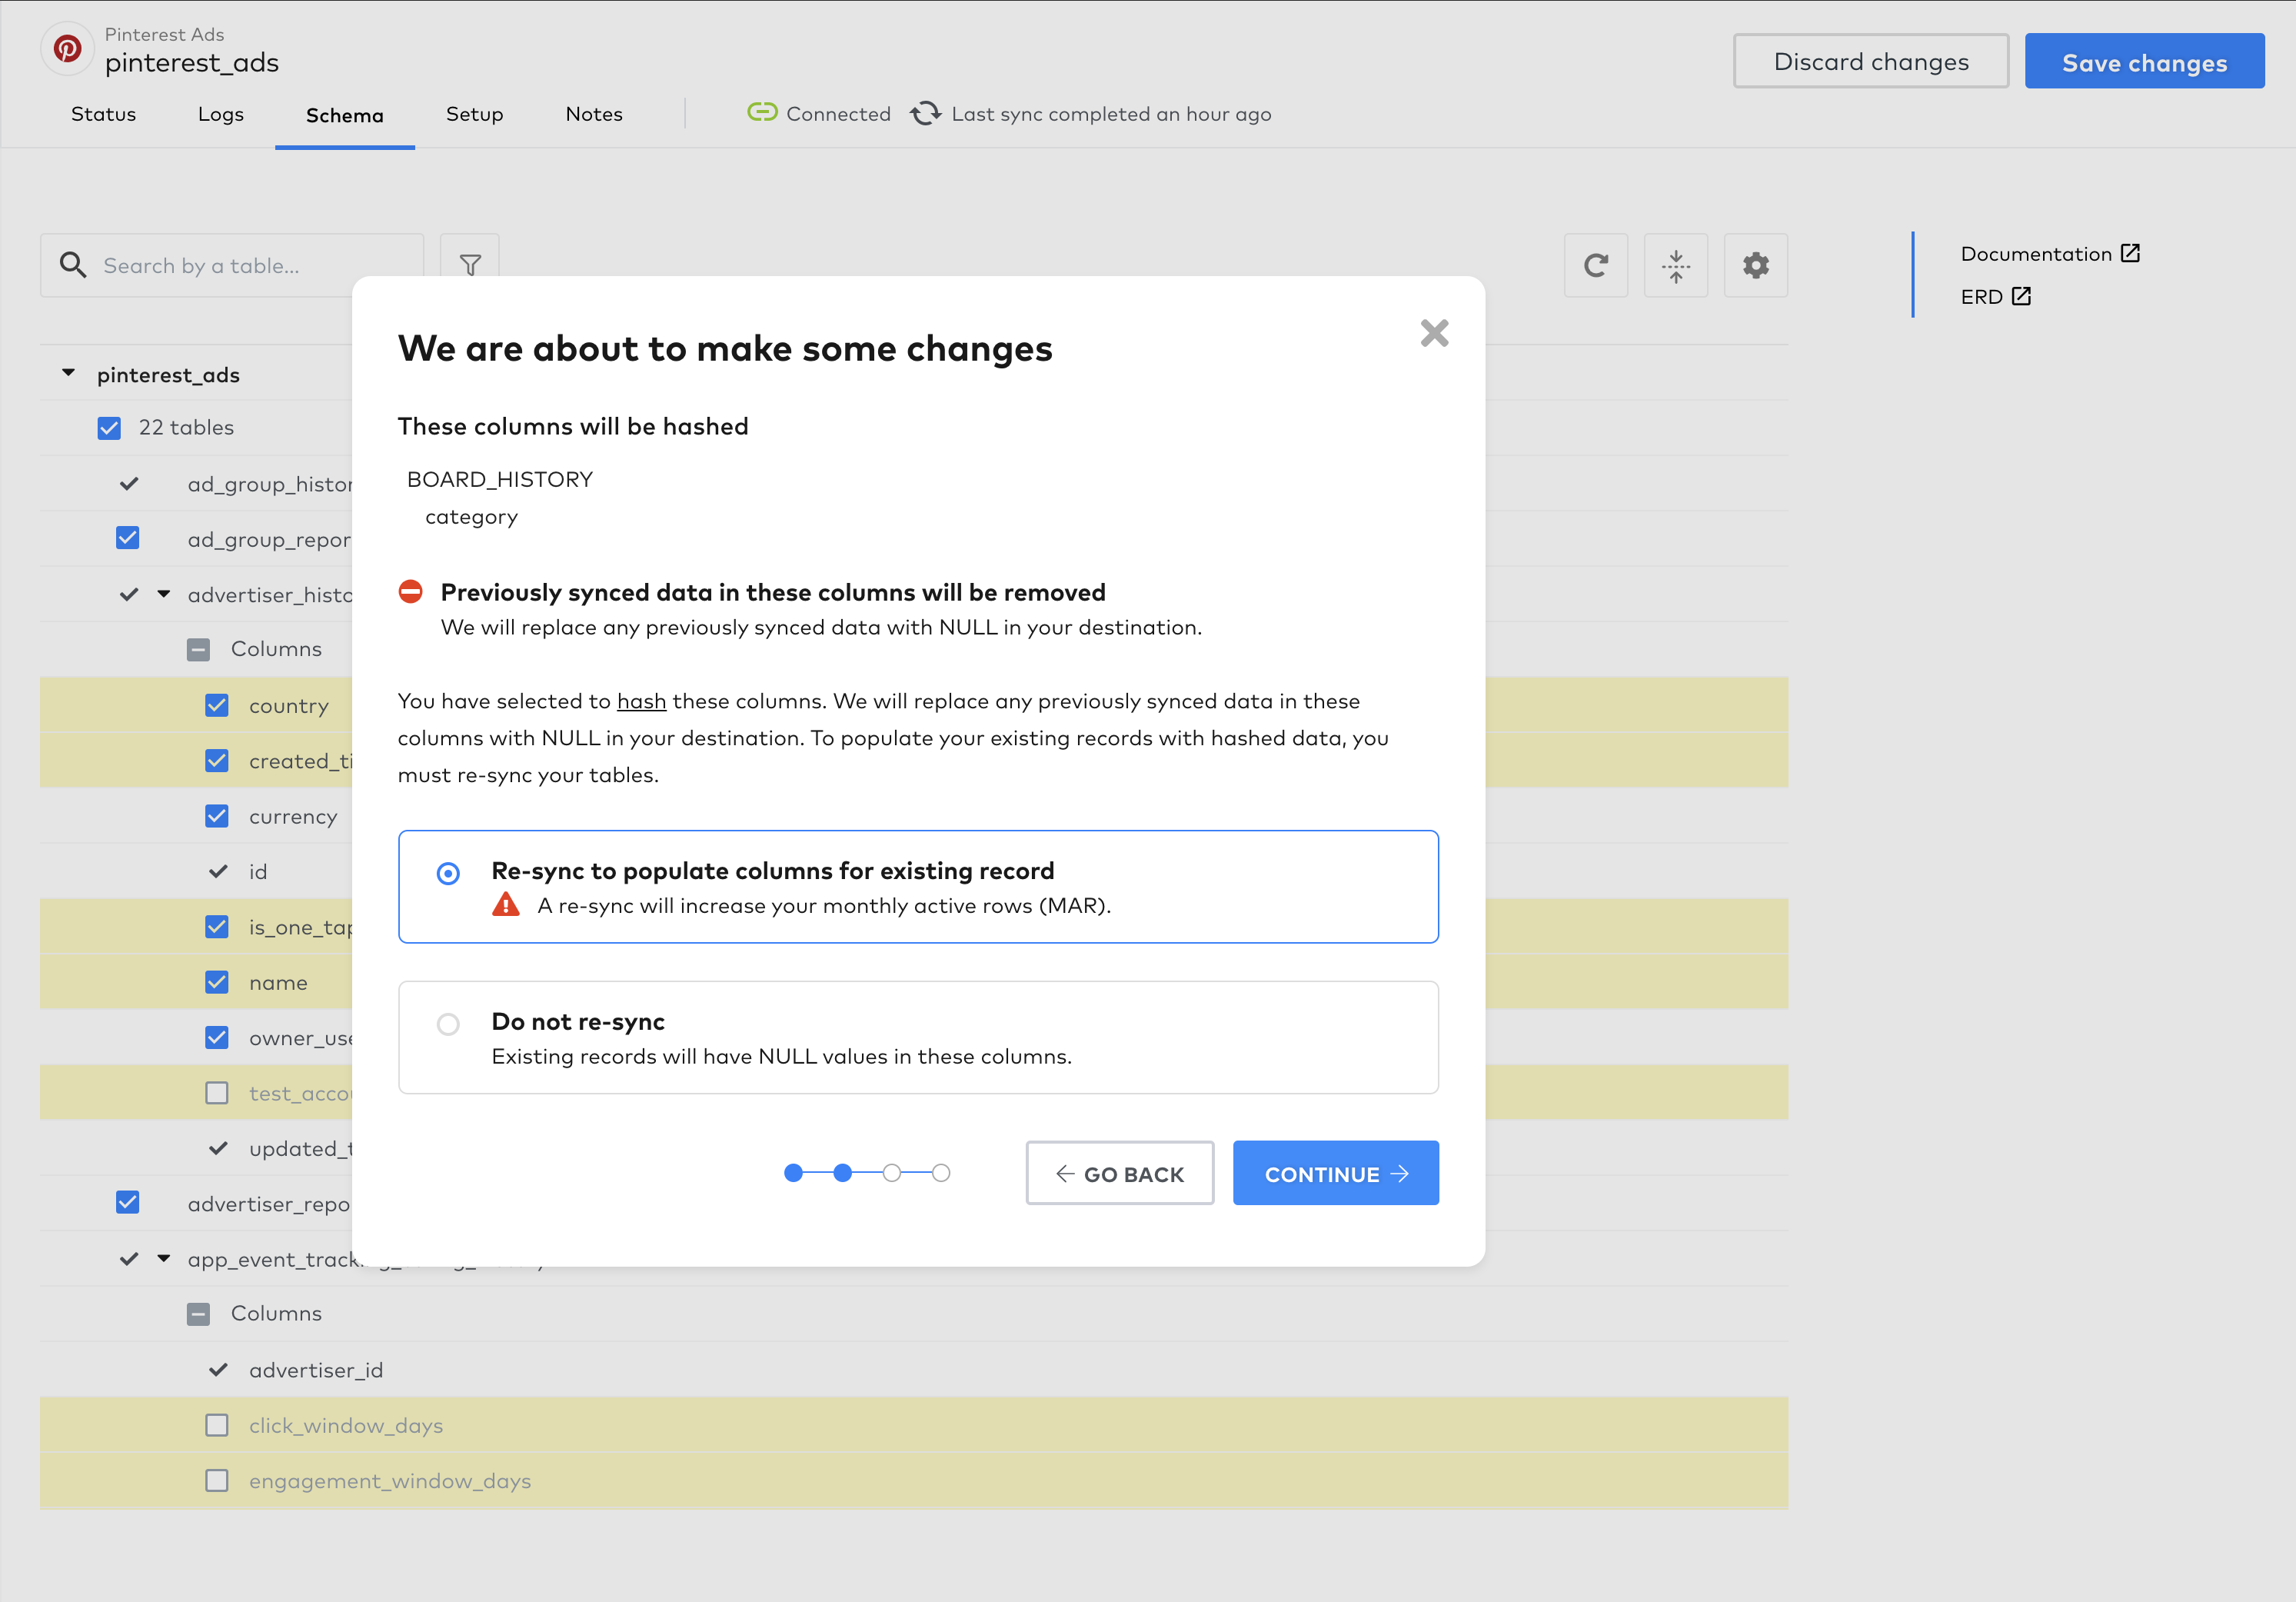Check the engagement_window_days checkbox

217,1480
